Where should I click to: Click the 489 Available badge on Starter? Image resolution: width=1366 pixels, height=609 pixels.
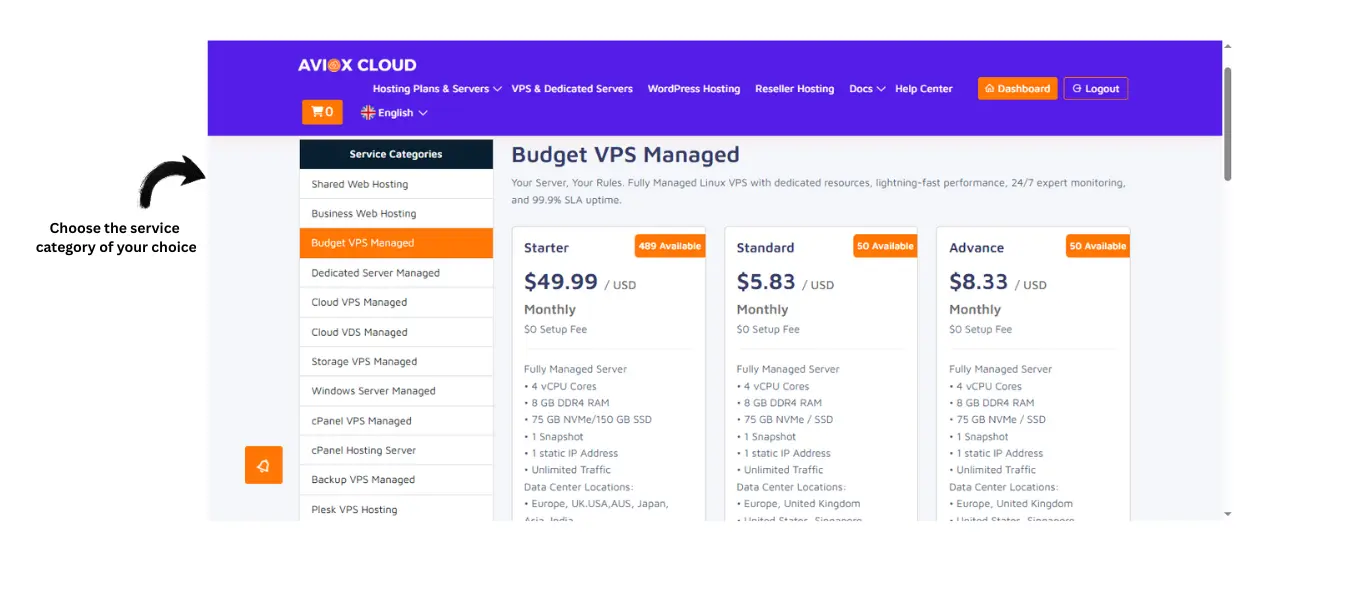669,246
